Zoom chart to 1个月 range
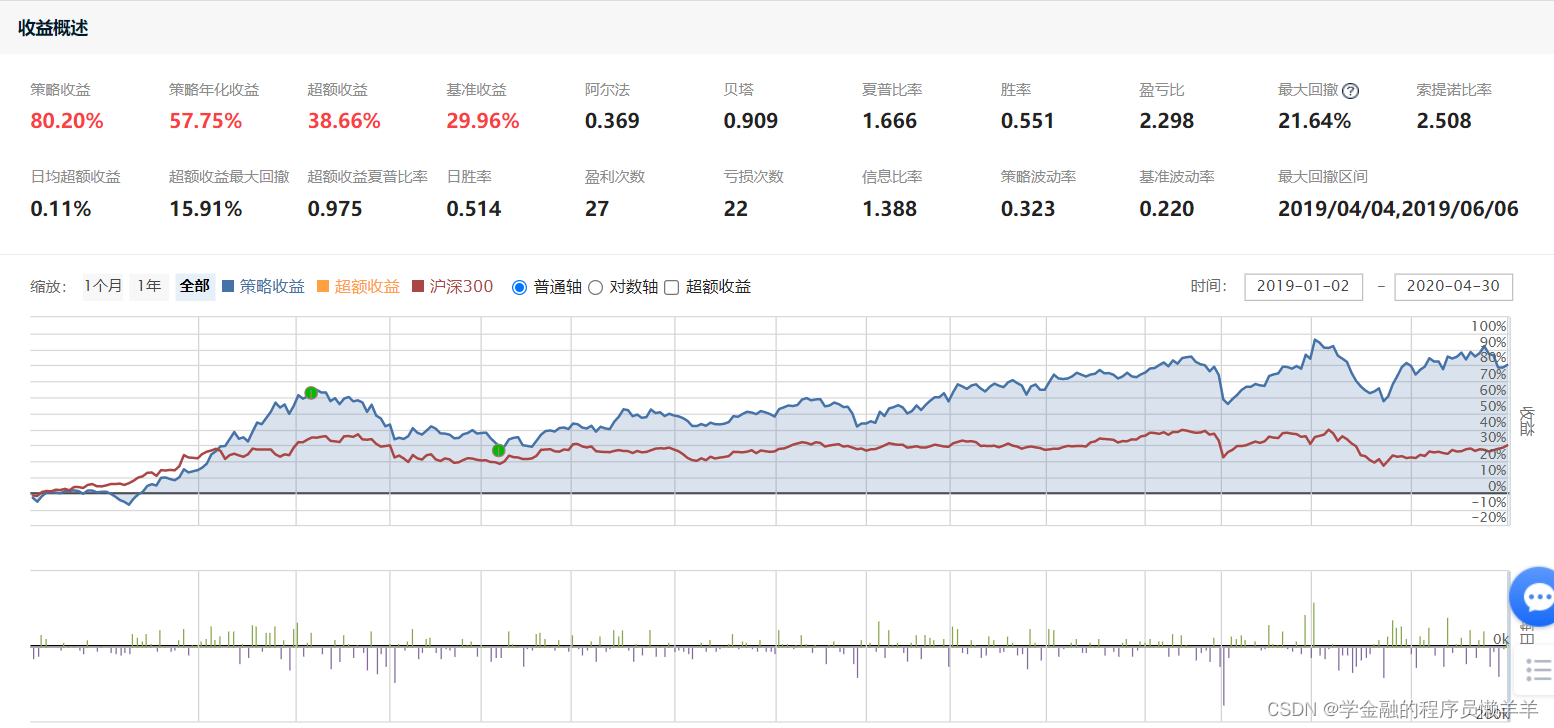The width and height of the screenshot is (1554, 728). [x=103, y=286]
